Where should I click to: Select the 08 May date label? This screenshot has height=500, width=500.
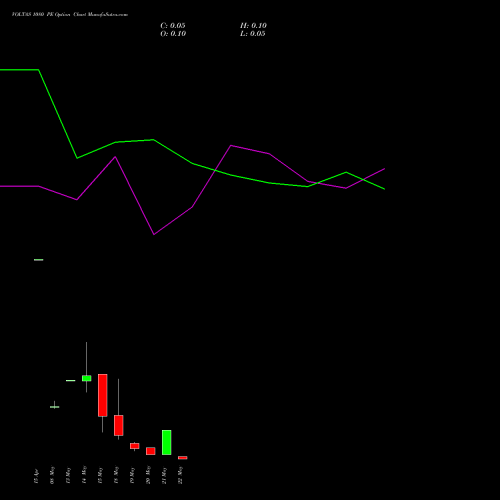coord(52,475)
